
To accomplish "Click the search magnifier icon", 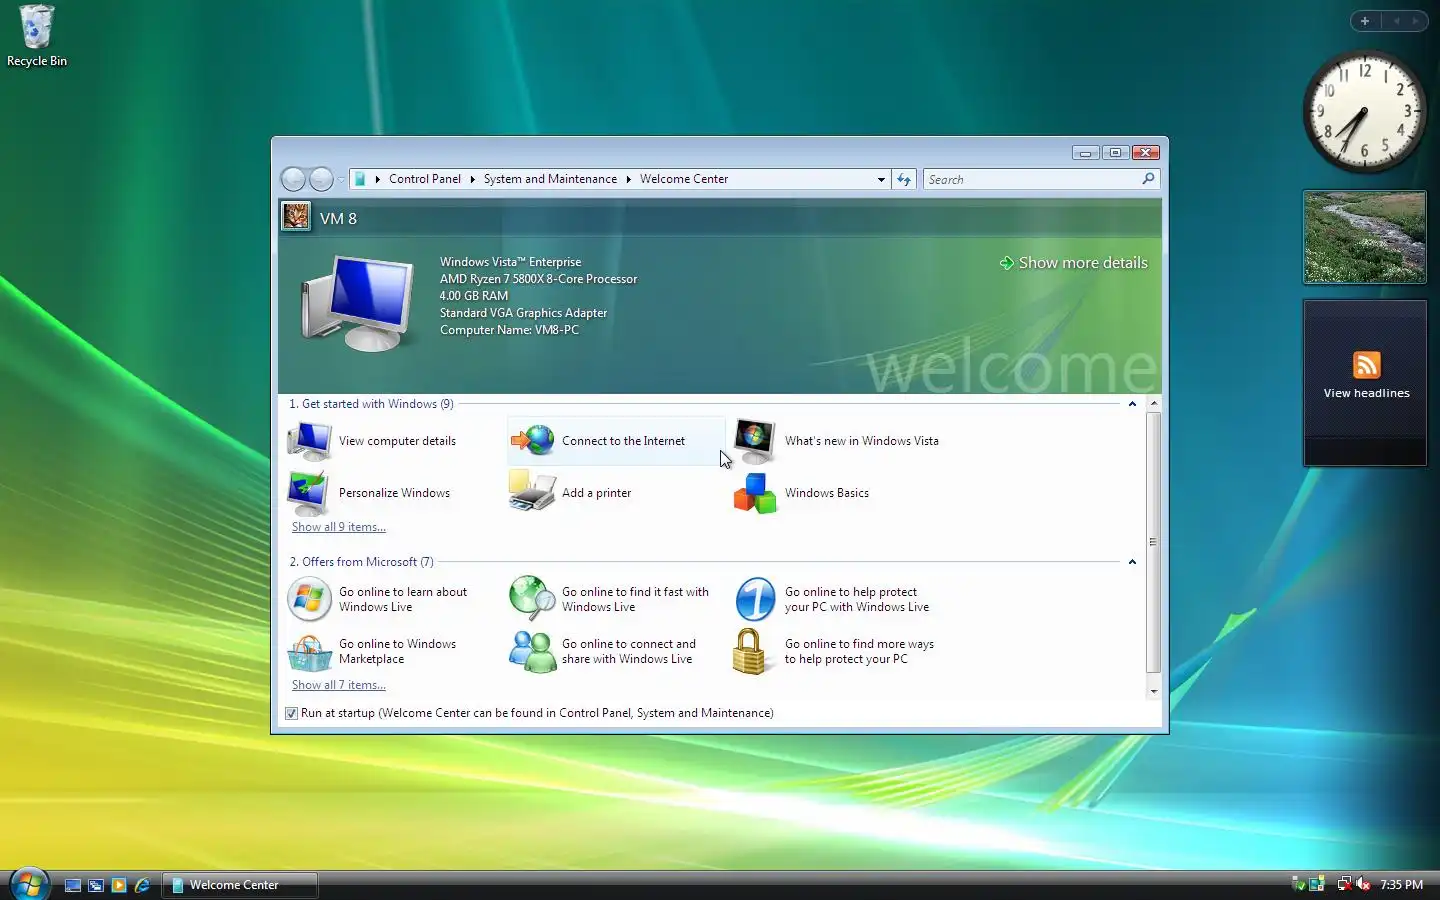I will pyautogui.click(x=1148, y=178).
